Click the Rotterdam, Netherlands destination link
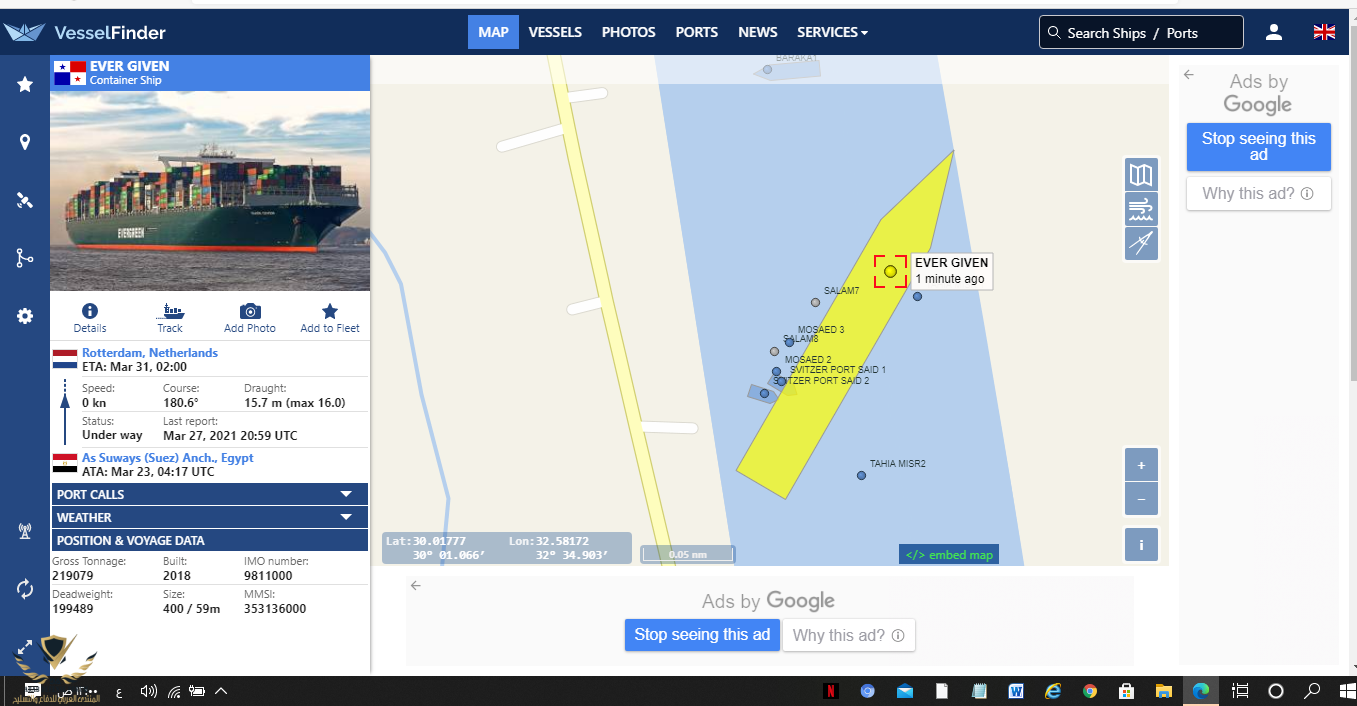Viewport: 1357px width, 706px height. pyautogui.click(x=150, y=353)
